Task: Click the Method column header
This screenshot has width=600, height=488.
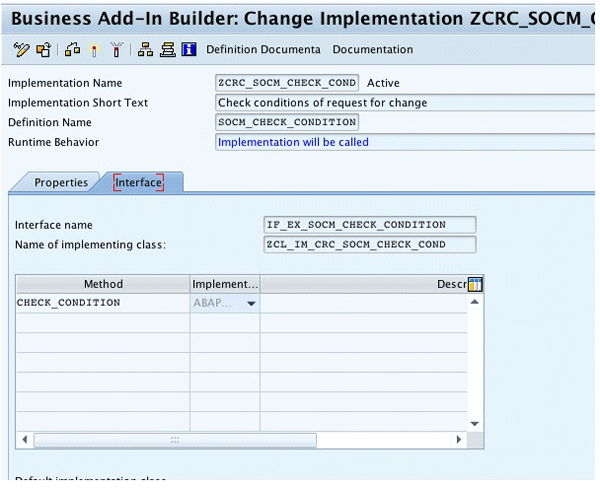Action: pyautogui.click(x=103, y=284)
